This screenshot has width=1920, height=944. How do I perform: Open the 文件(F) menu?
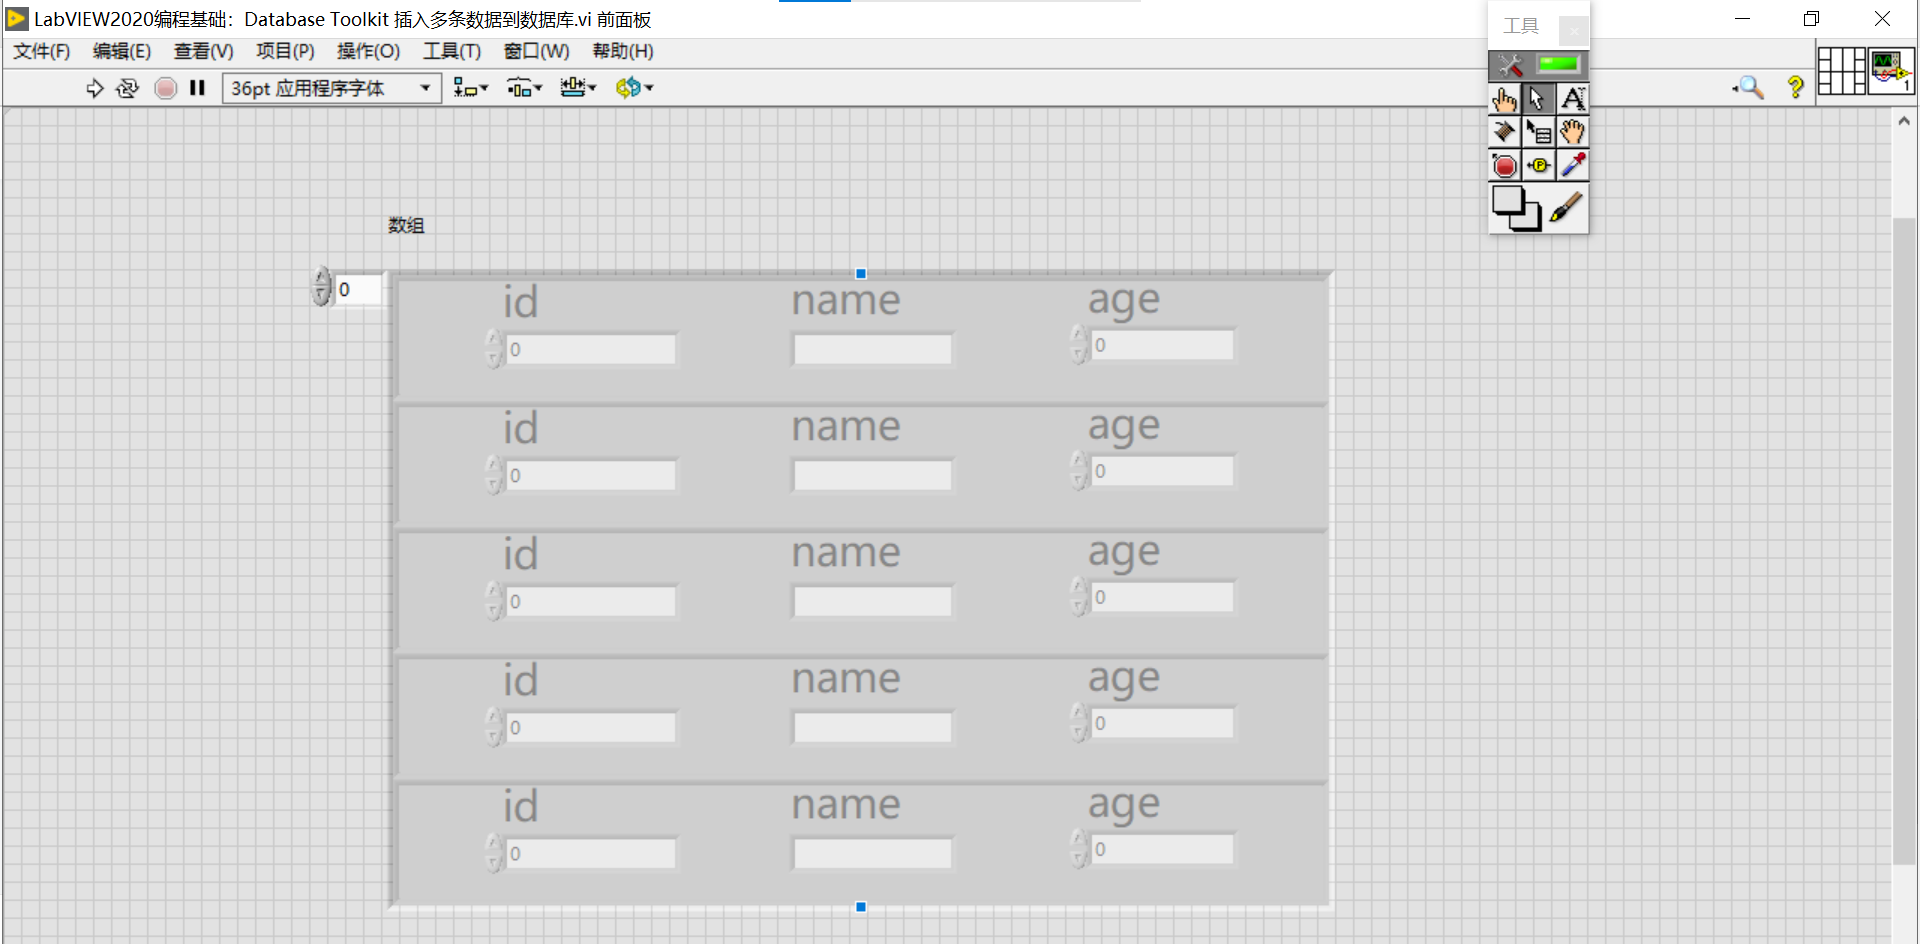pos(41,51)
